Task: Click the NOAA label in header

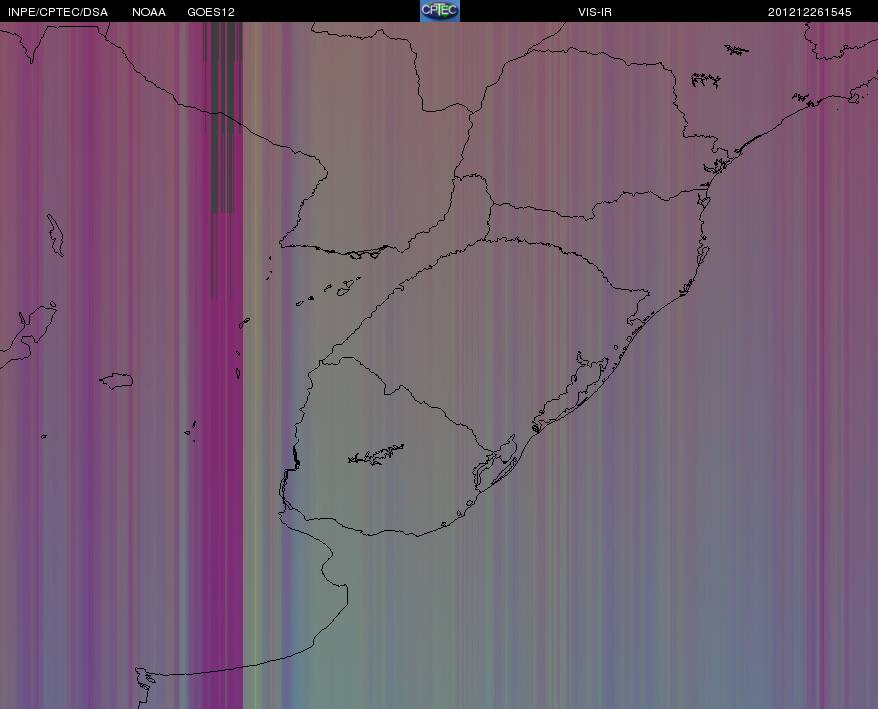Action: point(149,12)
